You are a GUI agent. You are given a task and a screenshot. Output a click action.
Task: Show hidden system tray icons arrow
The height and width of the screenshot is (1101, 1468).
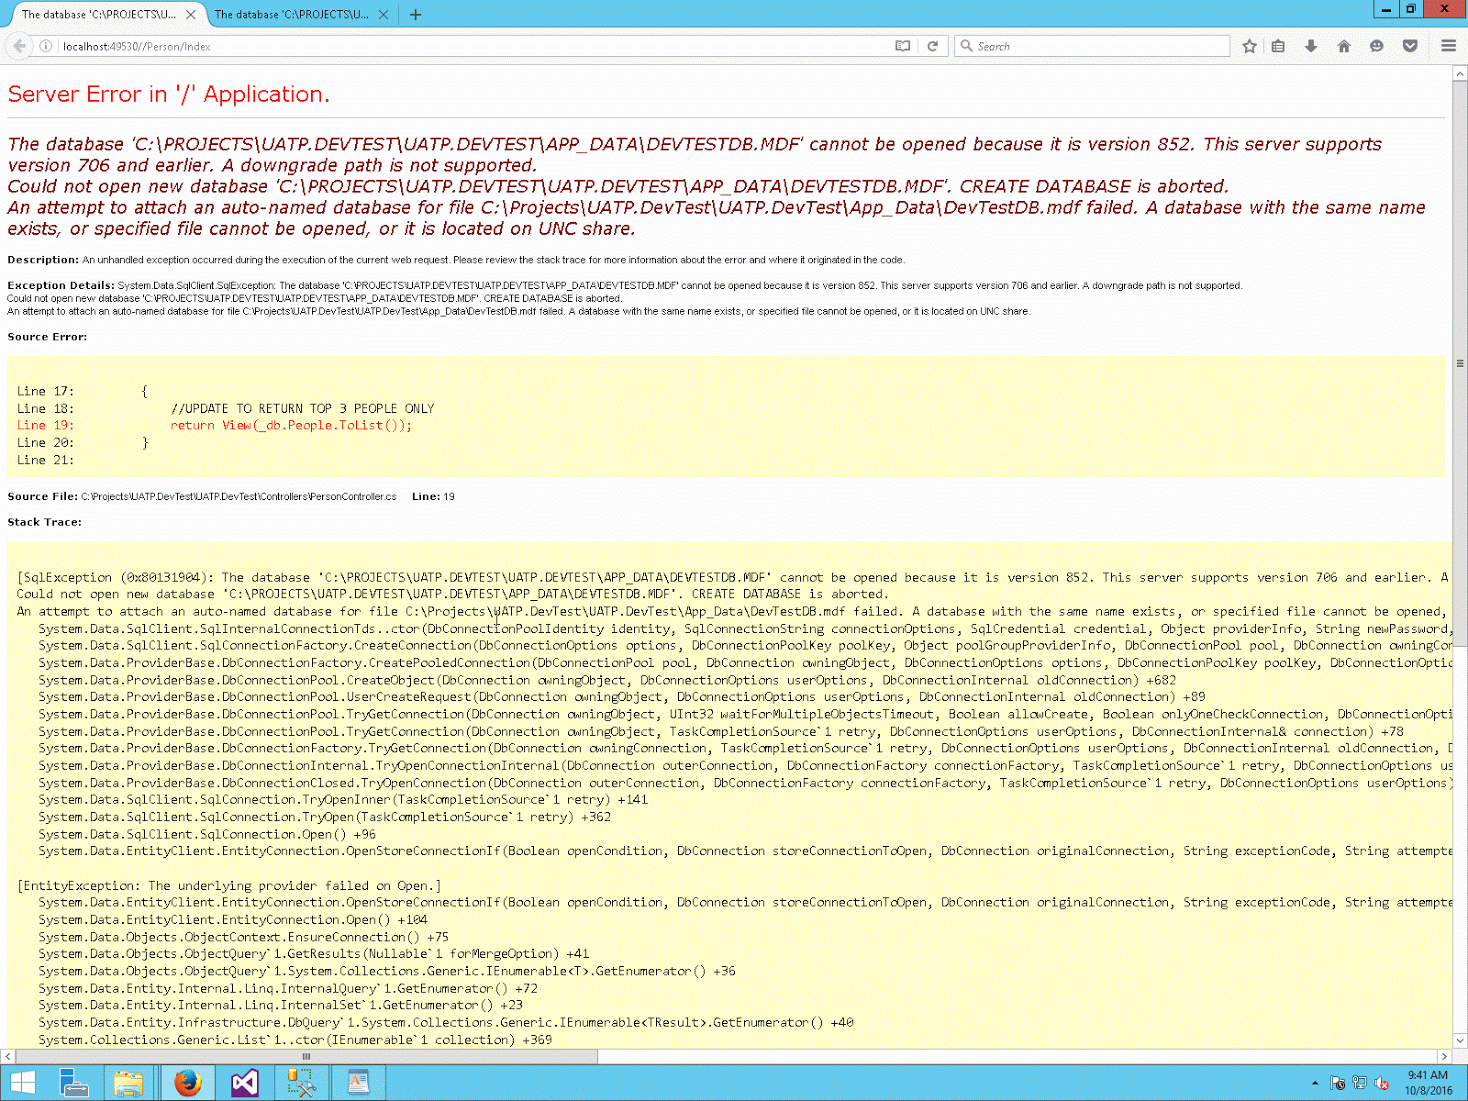1315,1083
